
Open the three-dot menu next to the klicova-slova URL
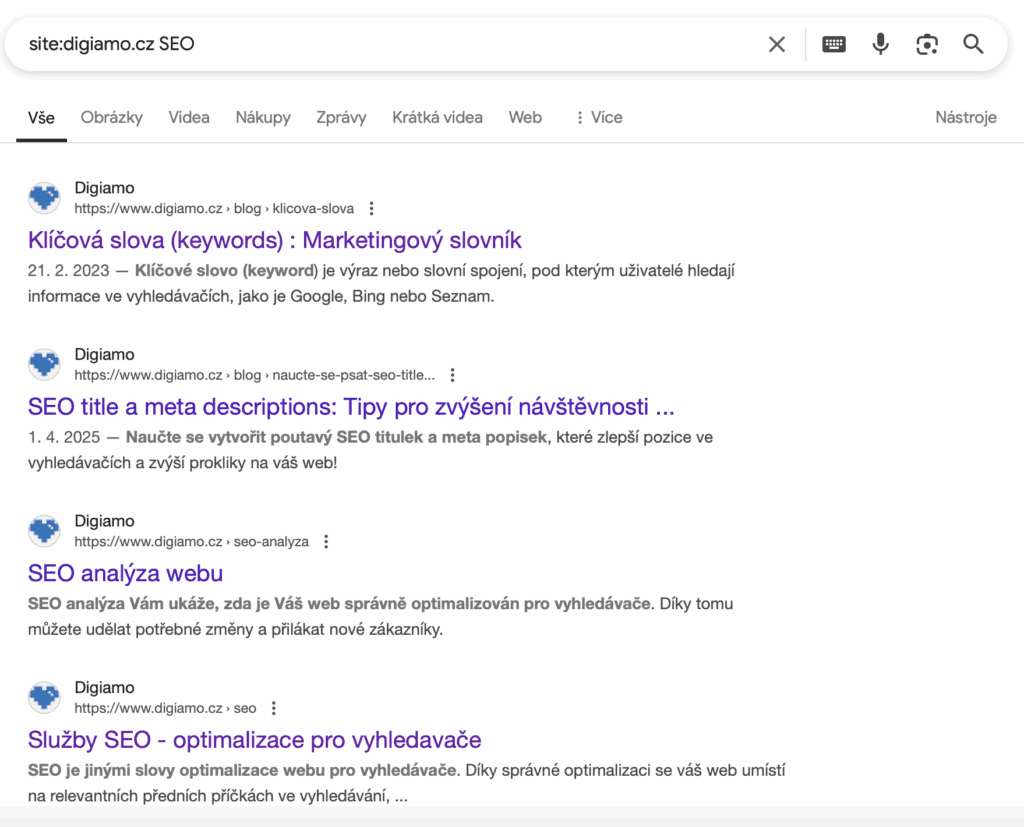[371, 208]
